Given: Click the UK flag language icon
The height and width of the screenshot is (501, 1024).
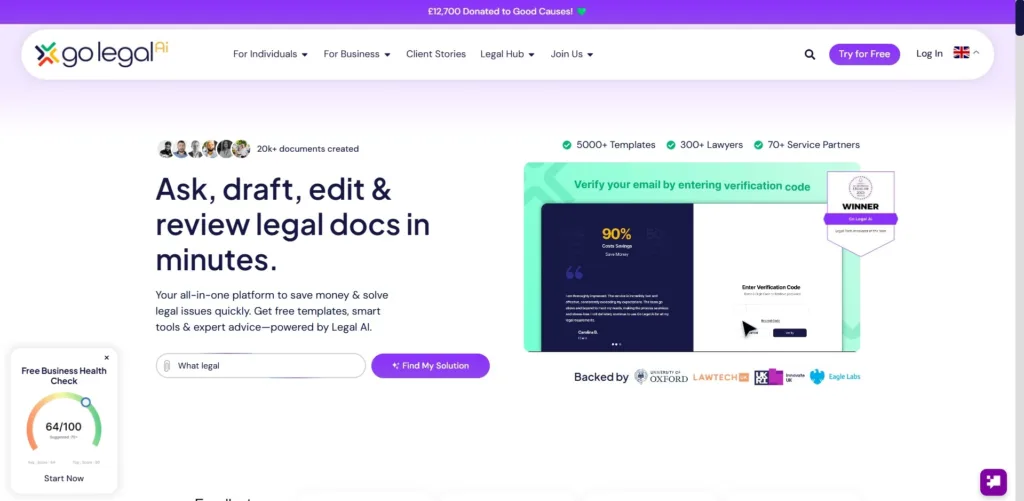Looking at the screenshot, I should 961,53.
